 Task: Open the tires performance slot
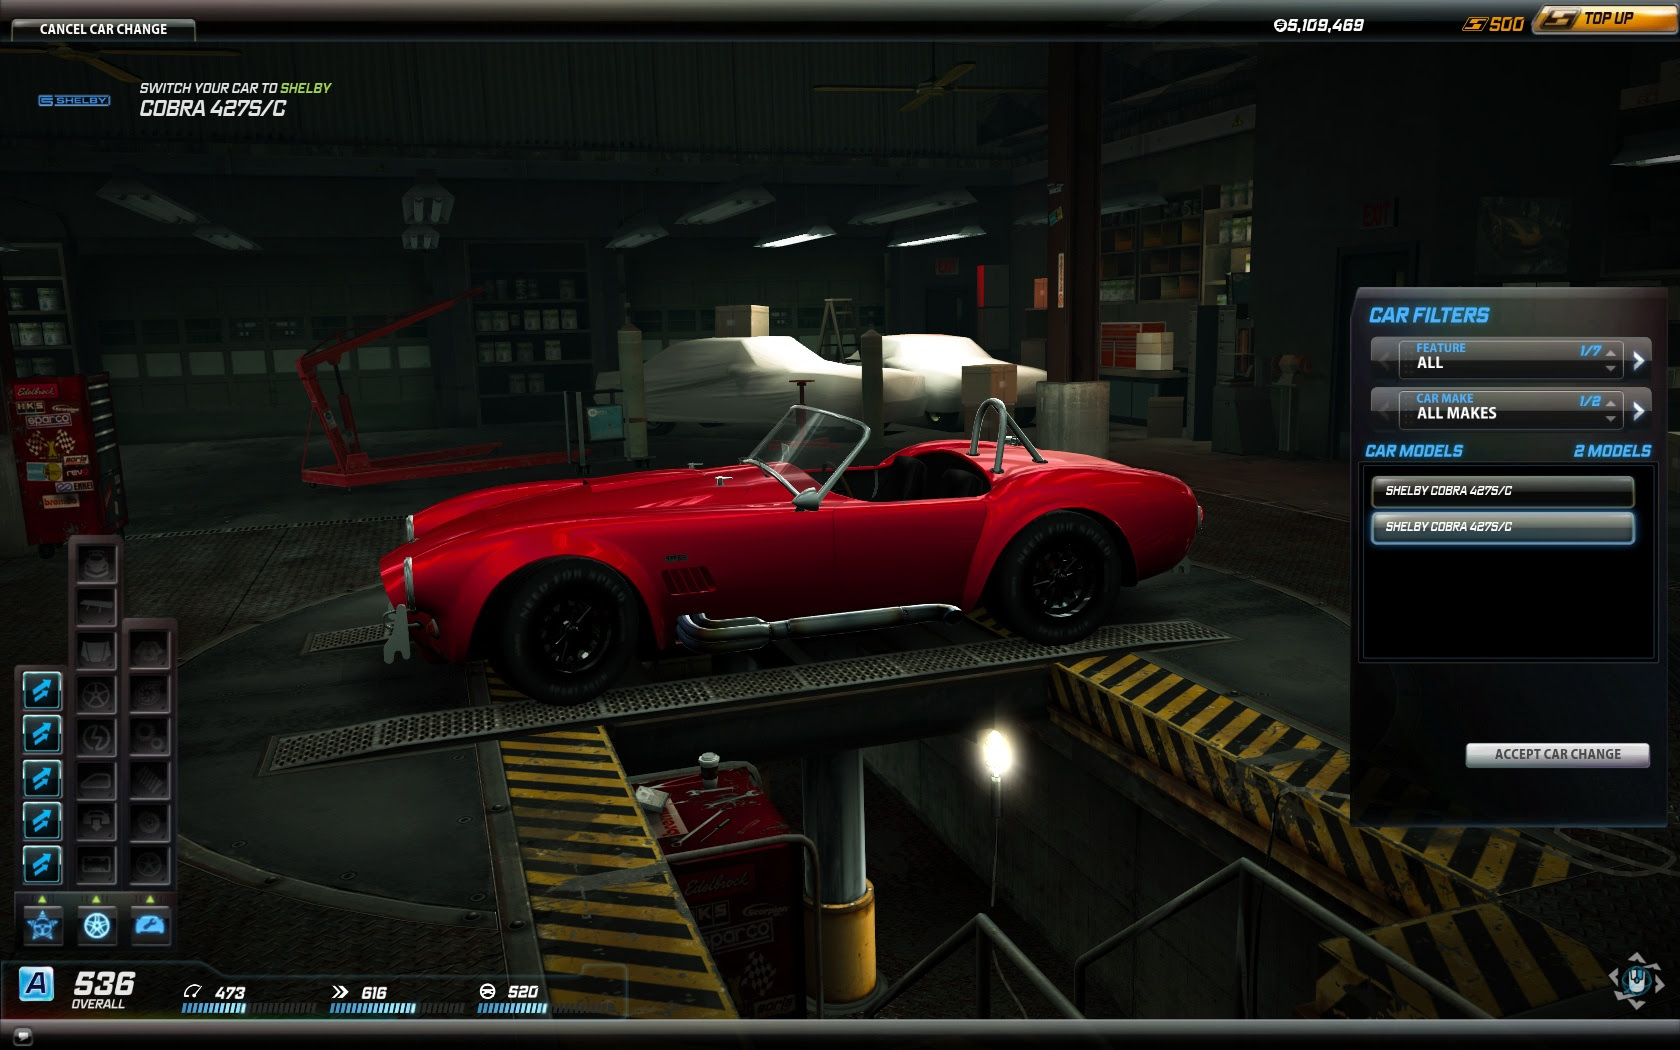coord(150,865)
